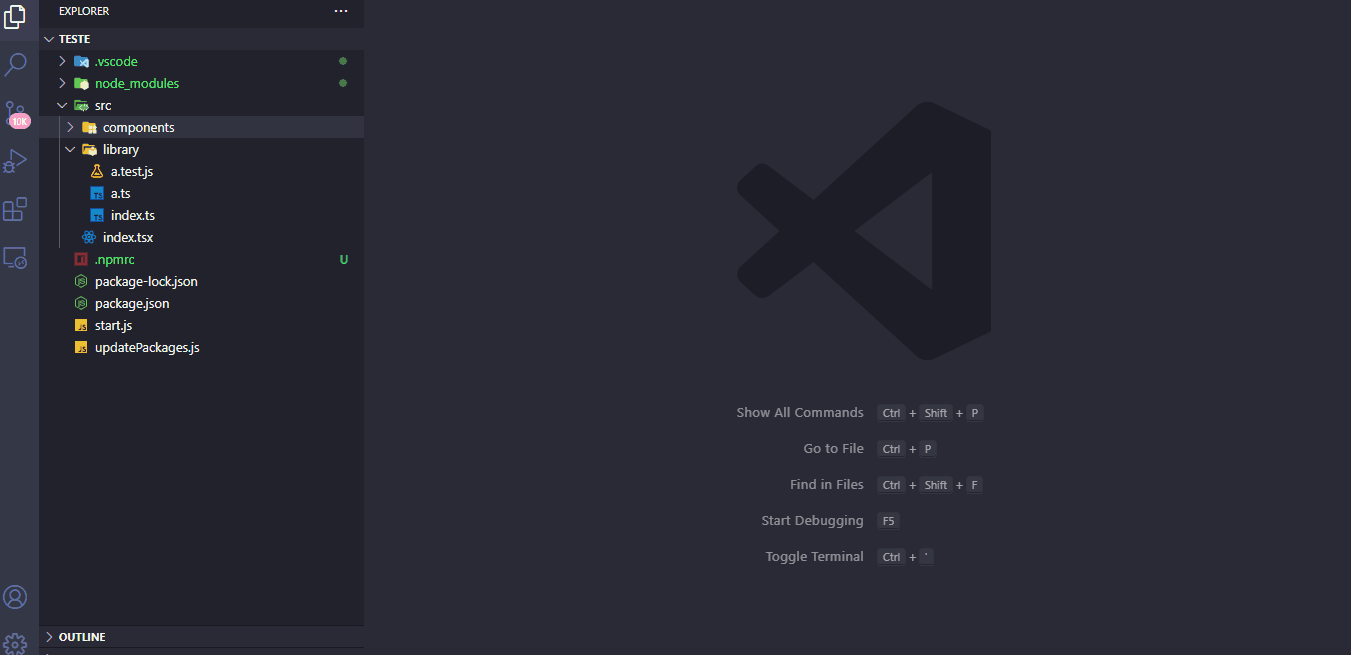Click the EXPLORER panel title
The width and height of the screenshot is (1351, 655).
click(x=84, y=11)
